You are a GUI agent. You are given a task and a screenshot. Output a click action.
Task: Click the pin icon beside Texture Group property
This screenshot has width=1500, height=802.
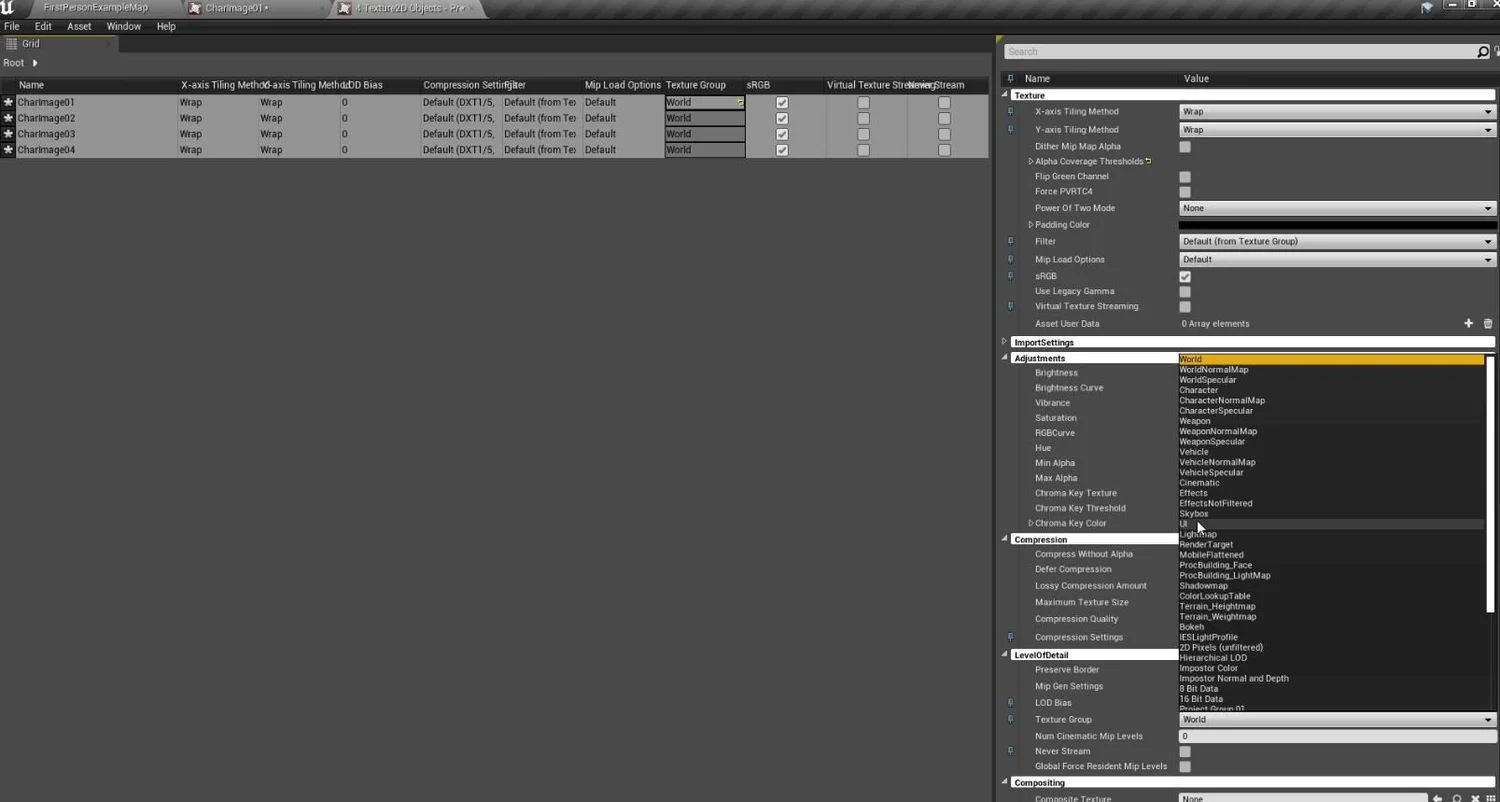click(x=1009, y=719)
